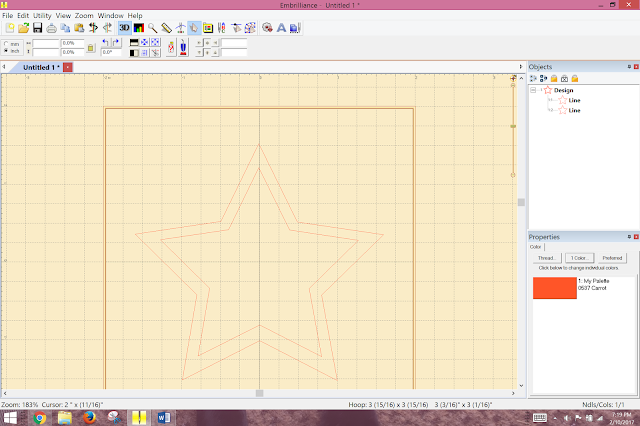Click the right tab scroll arrow
The height and width of the screenshot is (426, 640).
[x=520, y=67]
